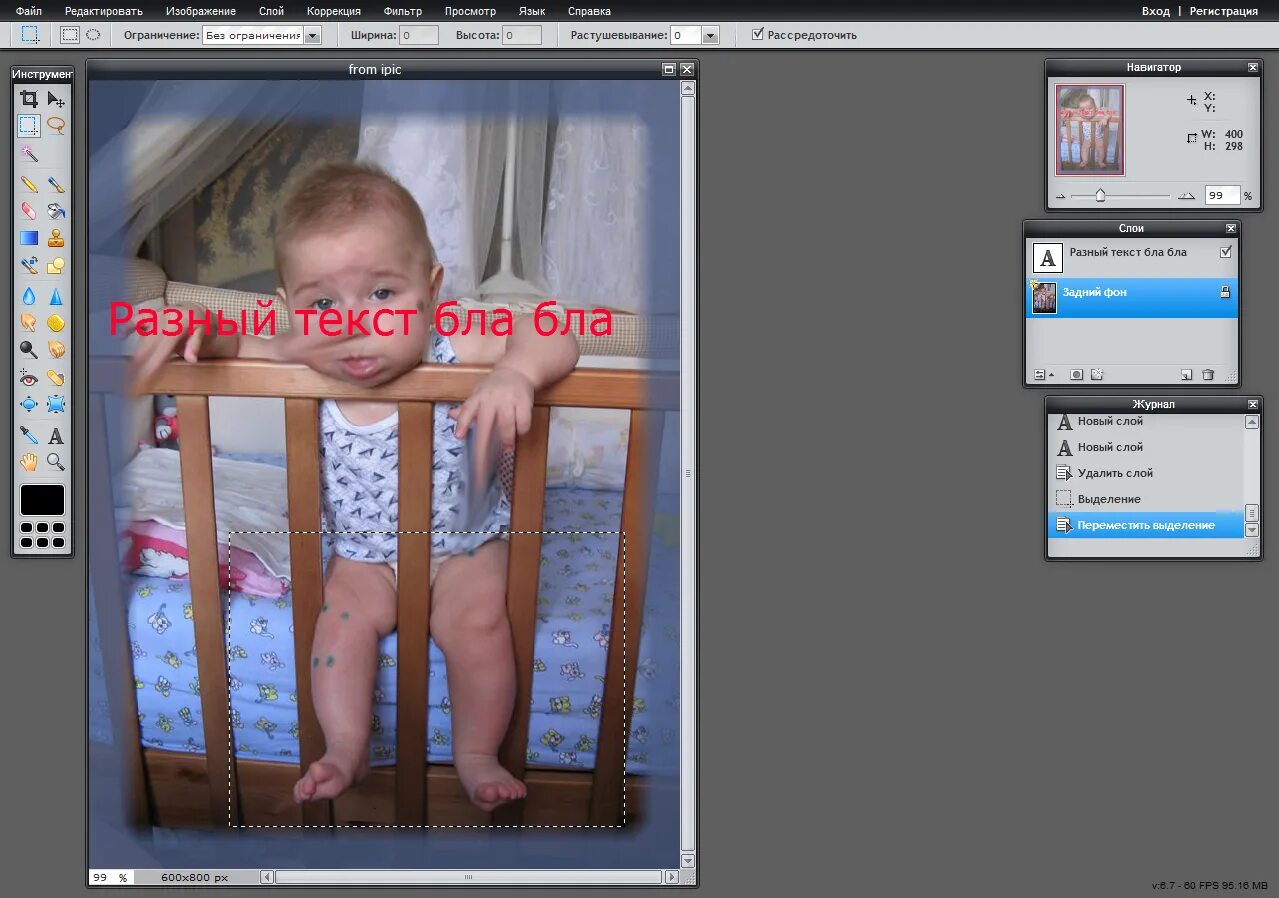The height and width of the screenshot is (898, 1279).
Task: Select the Brush tool
Action: pyautogui.click(x=56, y=185)
